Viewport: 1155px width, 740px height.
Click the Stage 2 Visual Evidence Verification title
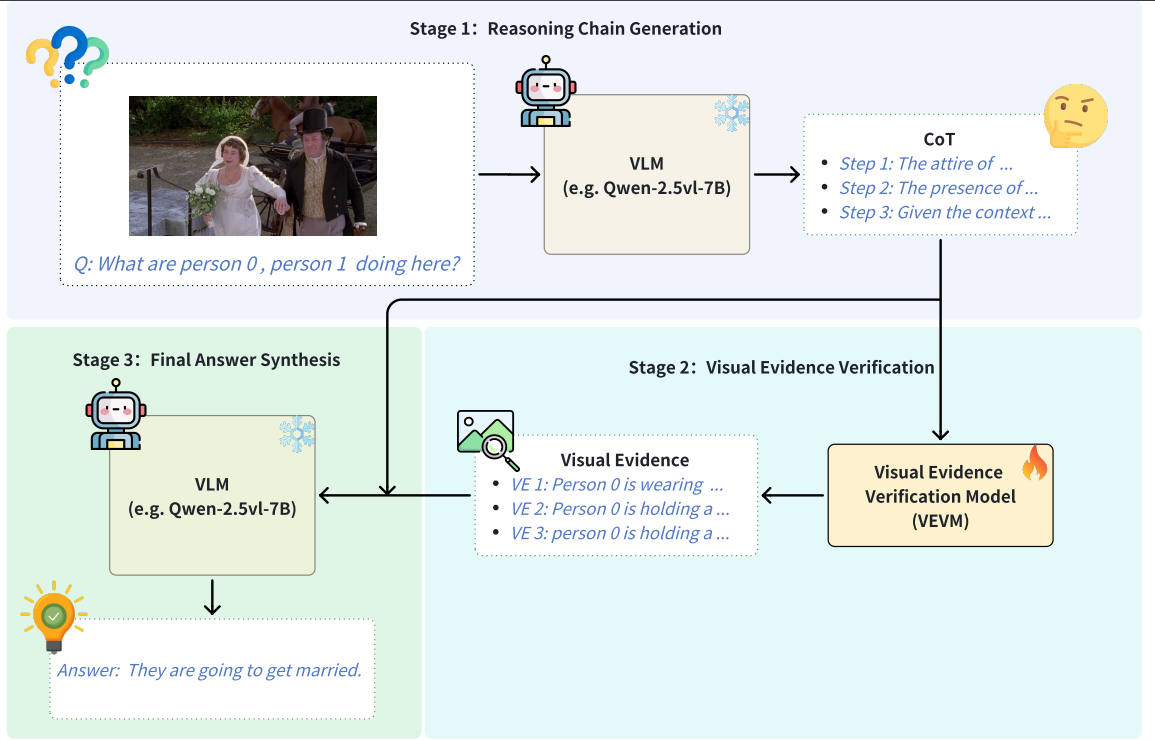781,367
